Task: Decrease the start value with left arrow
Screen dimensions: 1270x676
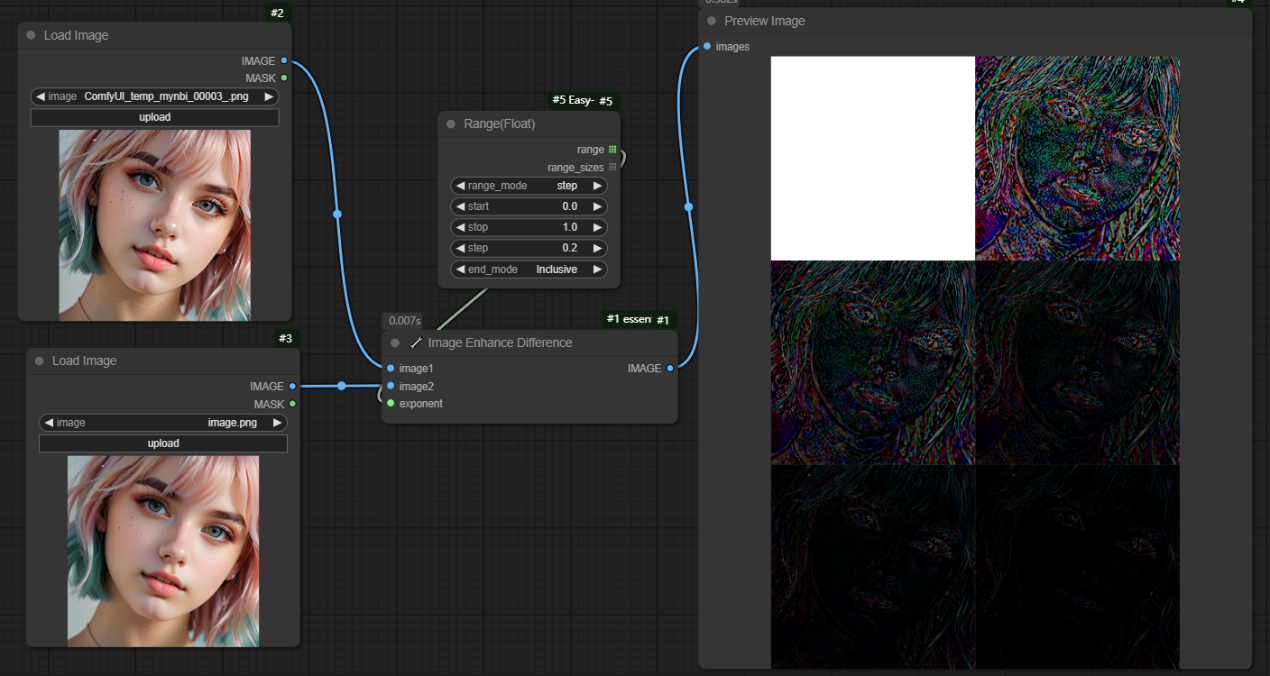Action: [x=460, y=207]
